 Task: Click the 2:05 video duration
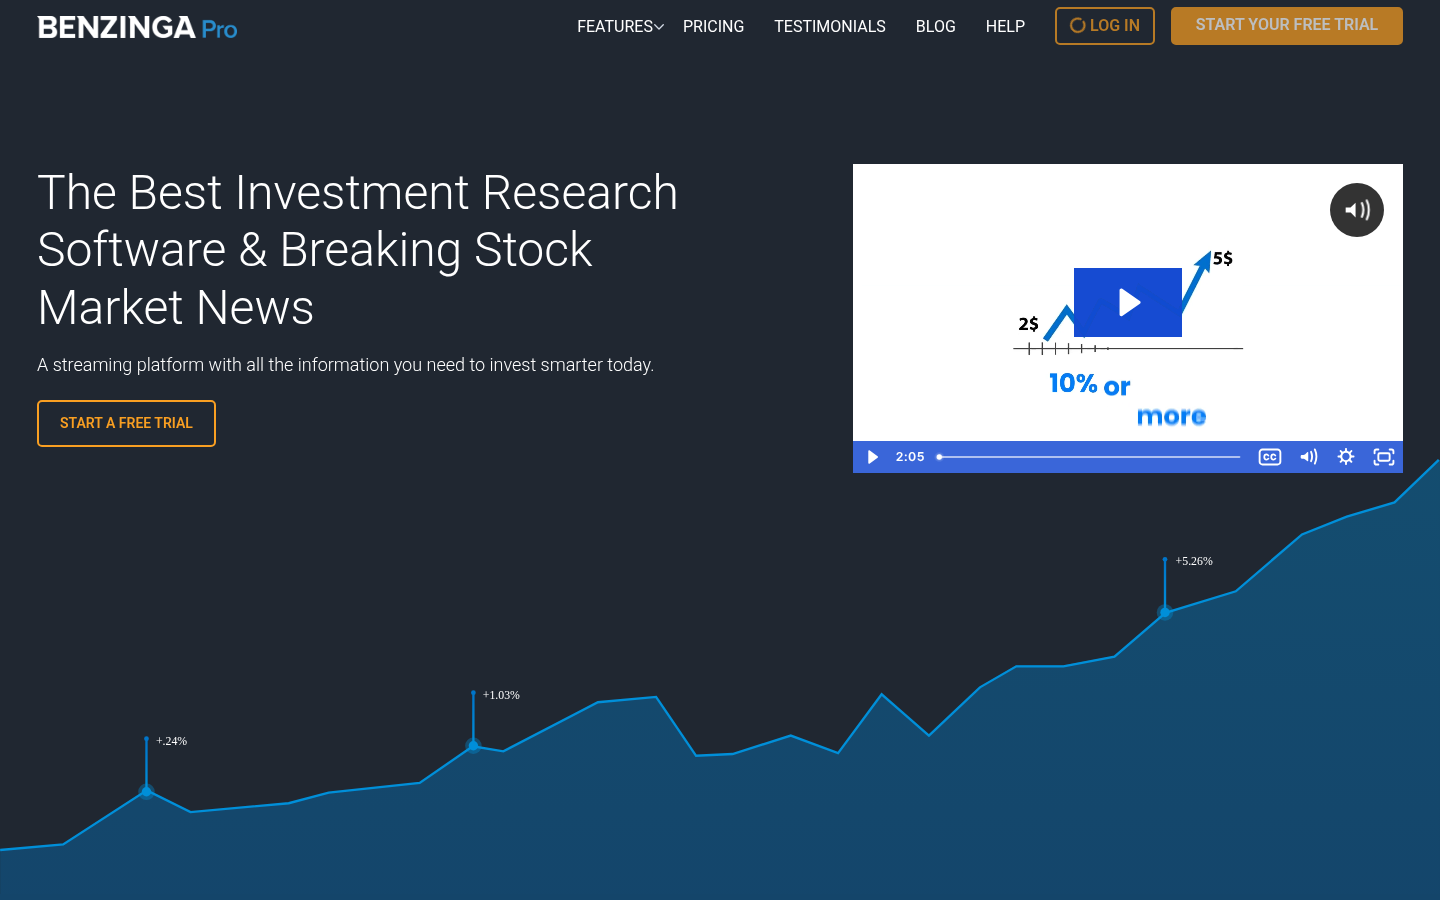tap(910, 457)
